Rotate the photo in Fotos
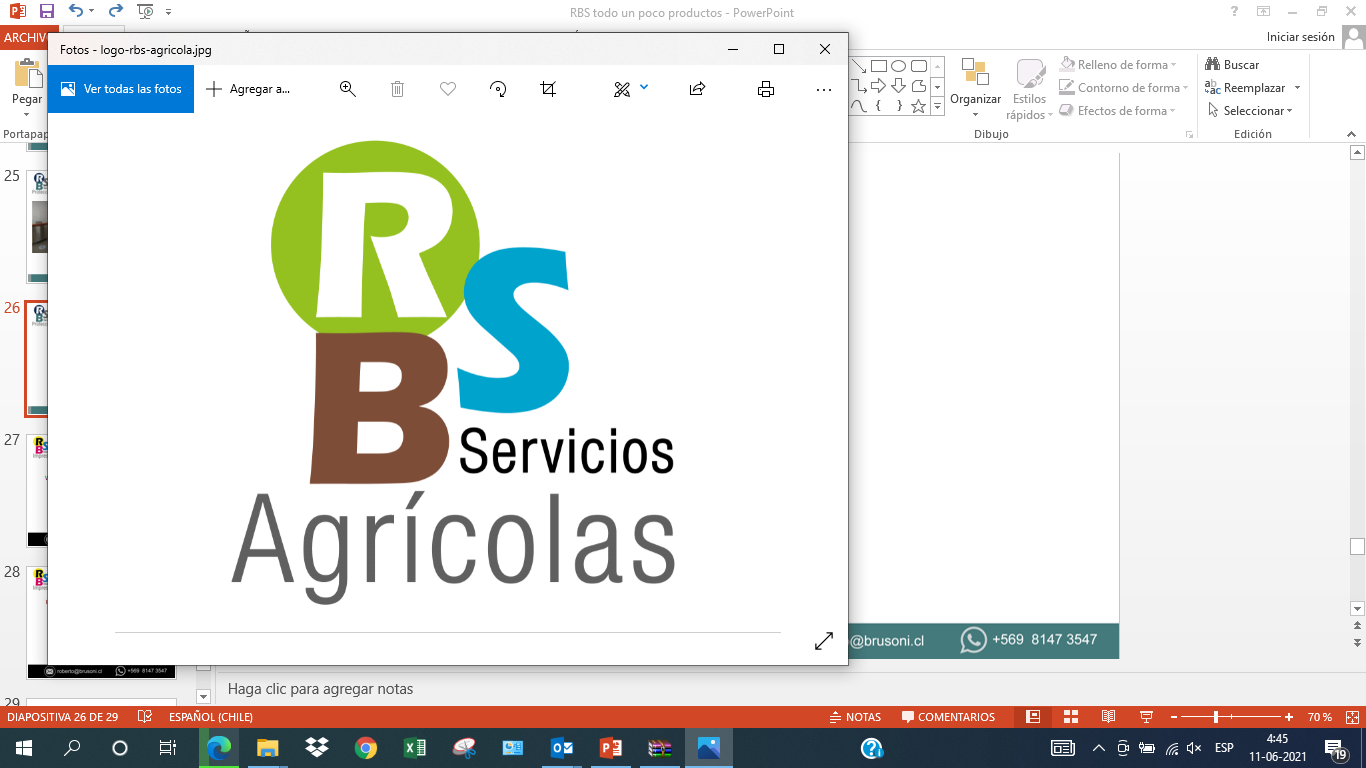The width and height of the screenshot is (1366, 768). (498, 89)
